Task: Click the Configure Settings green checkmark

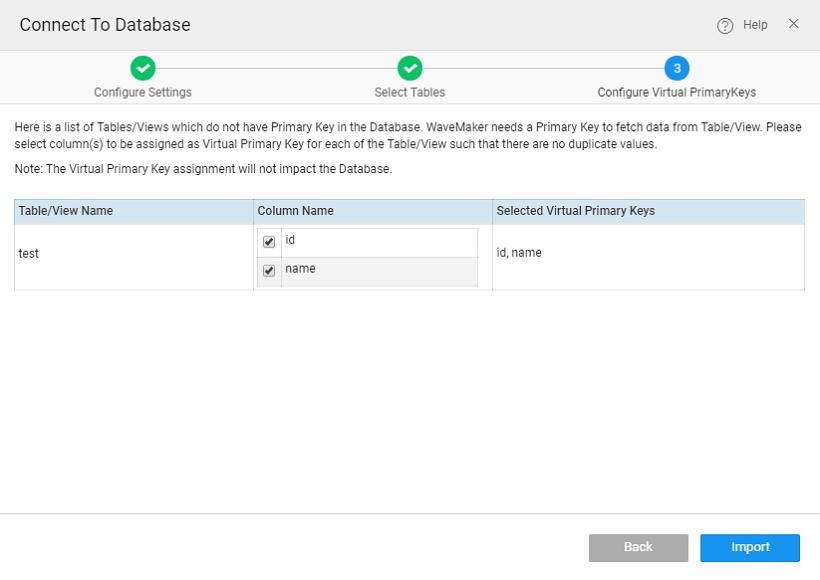Action: click(143, 68)
